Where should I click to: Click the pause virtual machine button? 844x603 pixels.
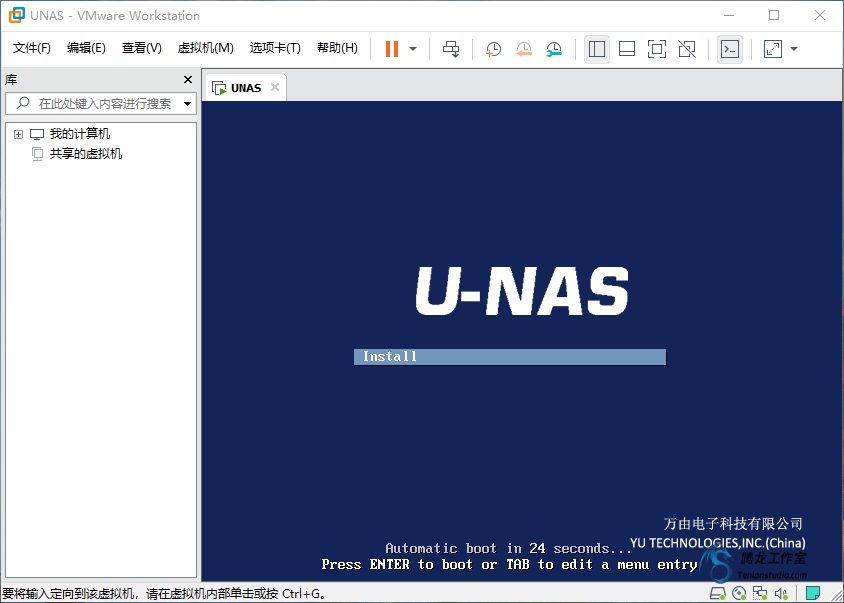coord(392,49)
